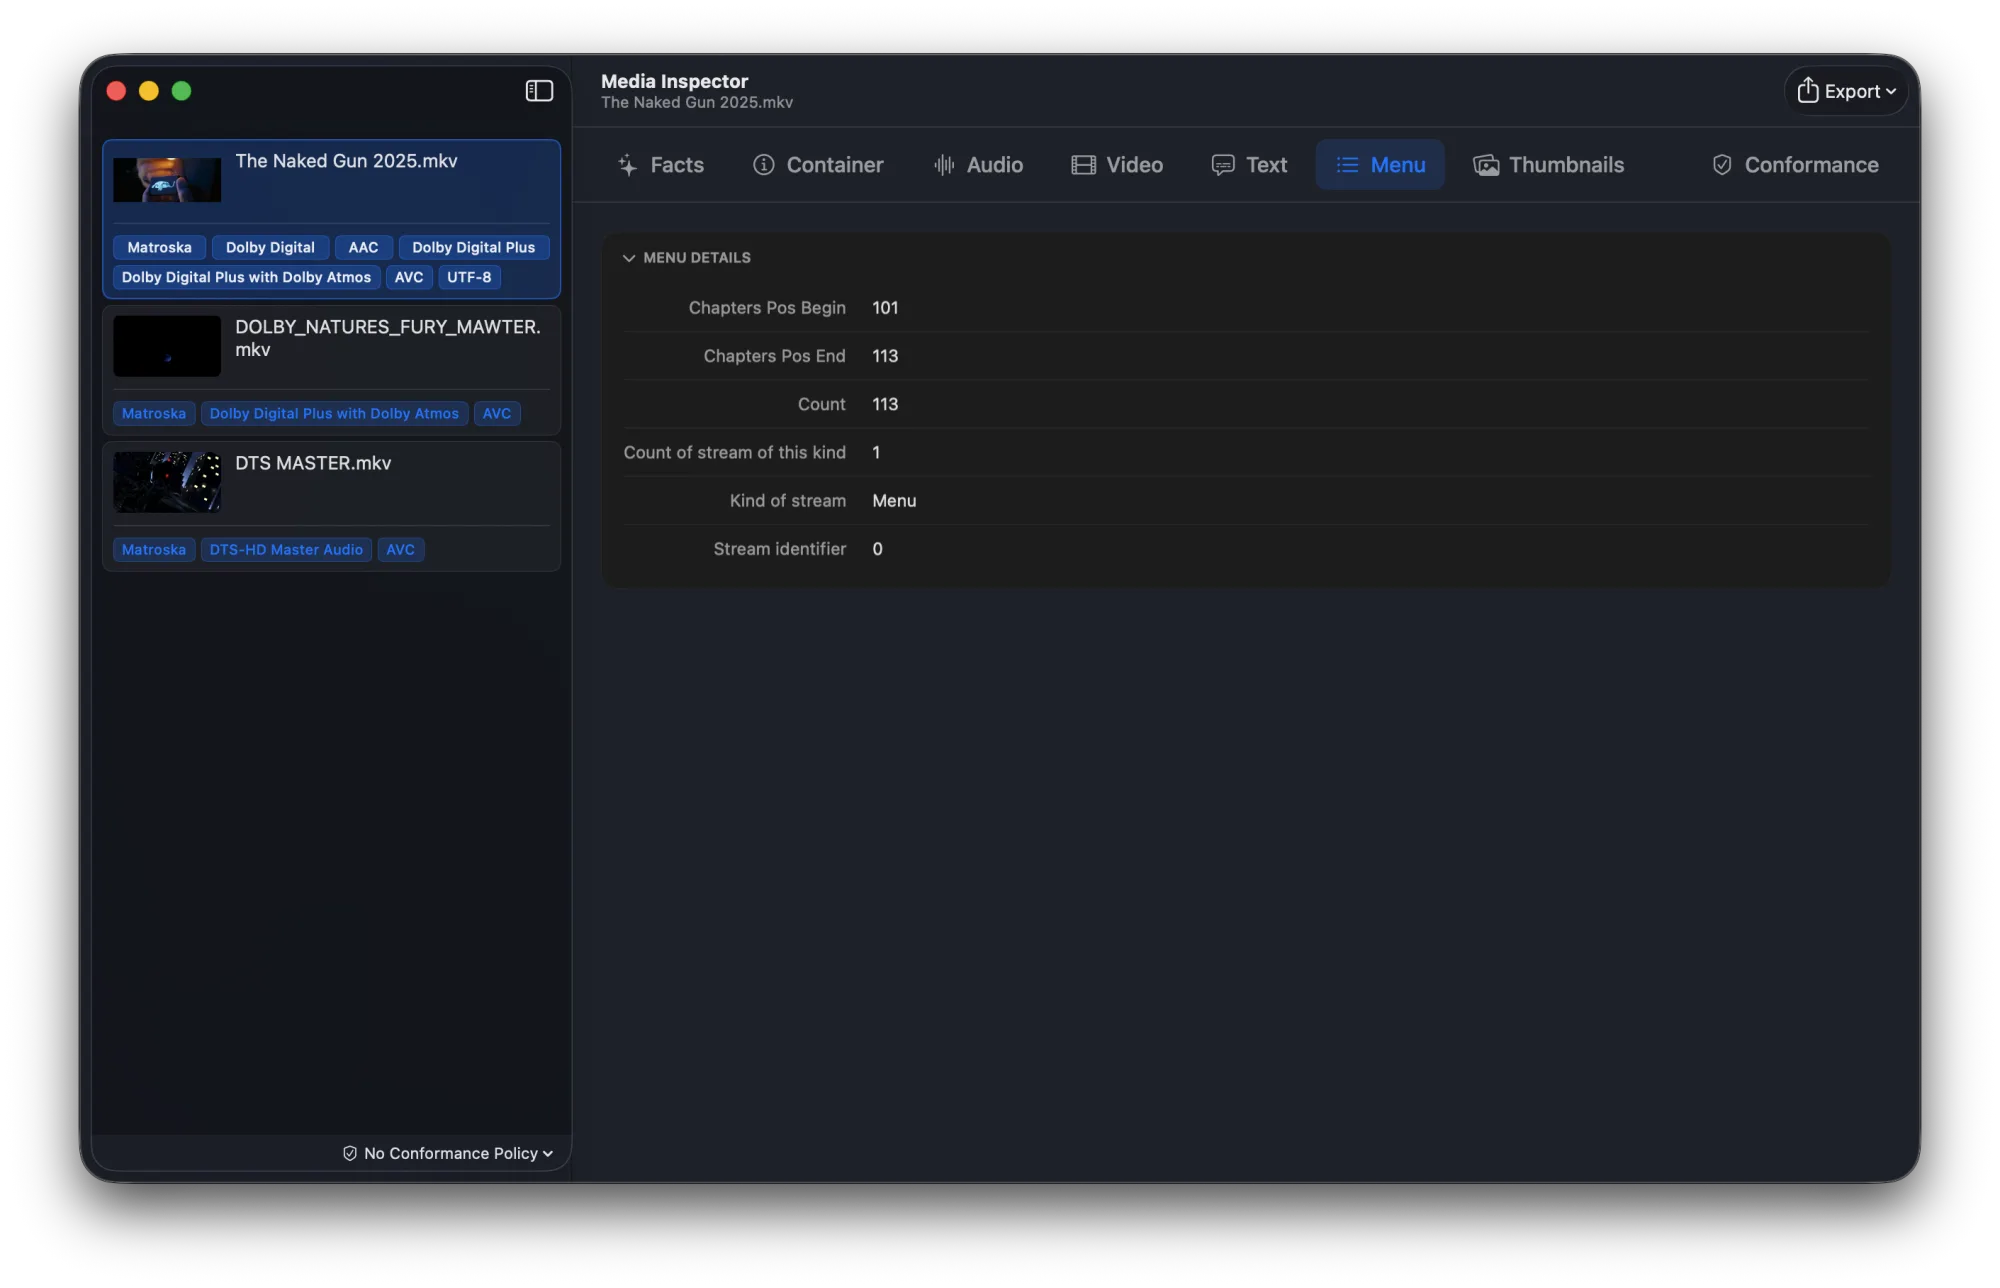Viewport: 2000px width, 1288px height.
Task: Click the conformance policy shield icon
Action: click(x=350, y=1153)
